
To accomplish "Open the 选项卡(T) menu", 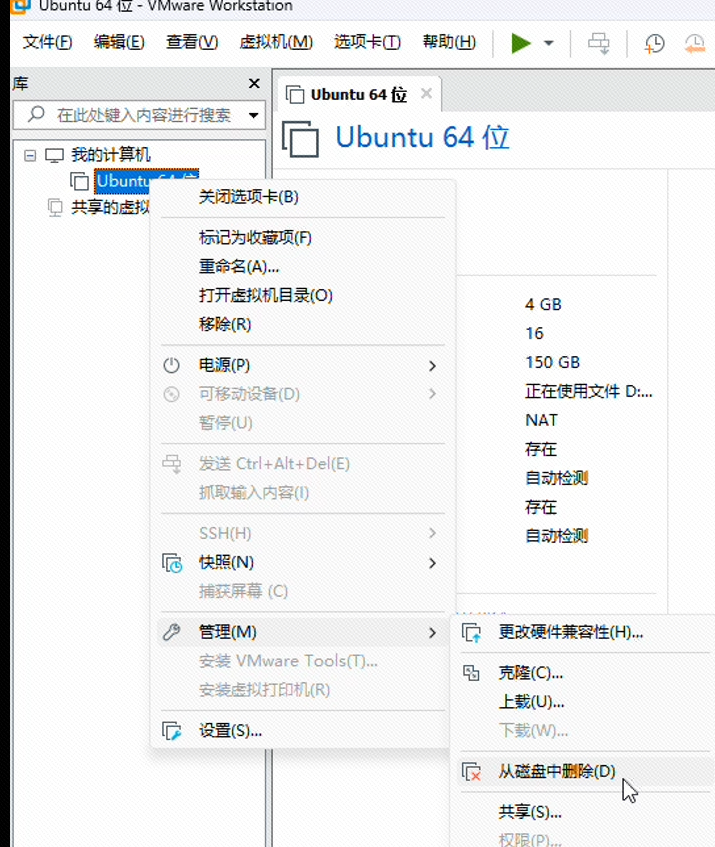I will (367, 42).
